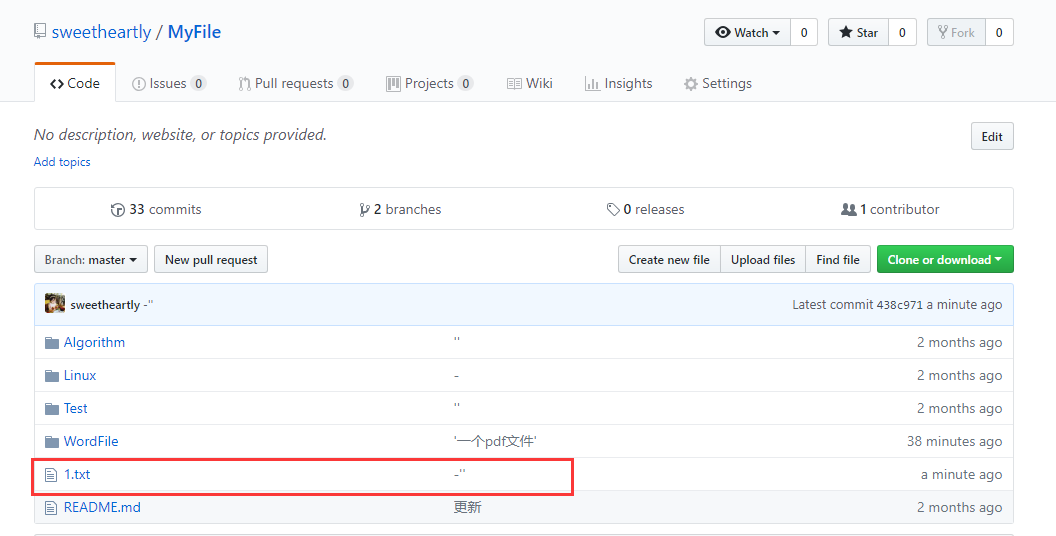Screen dimensions: 1056x536
Task: Expand the Clone or download dropdown
Action: pyautogui.click(x=945, y=259)
